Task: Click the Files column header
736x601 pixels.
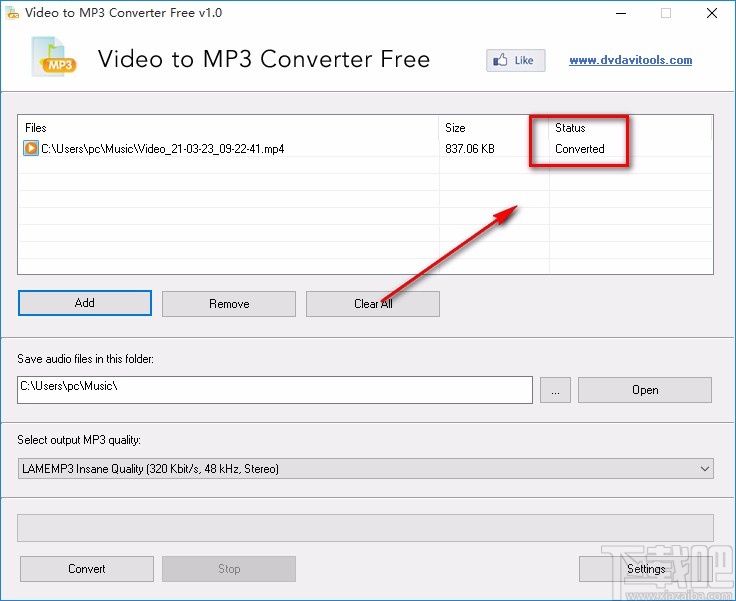Action: click(x=229, y=128)
